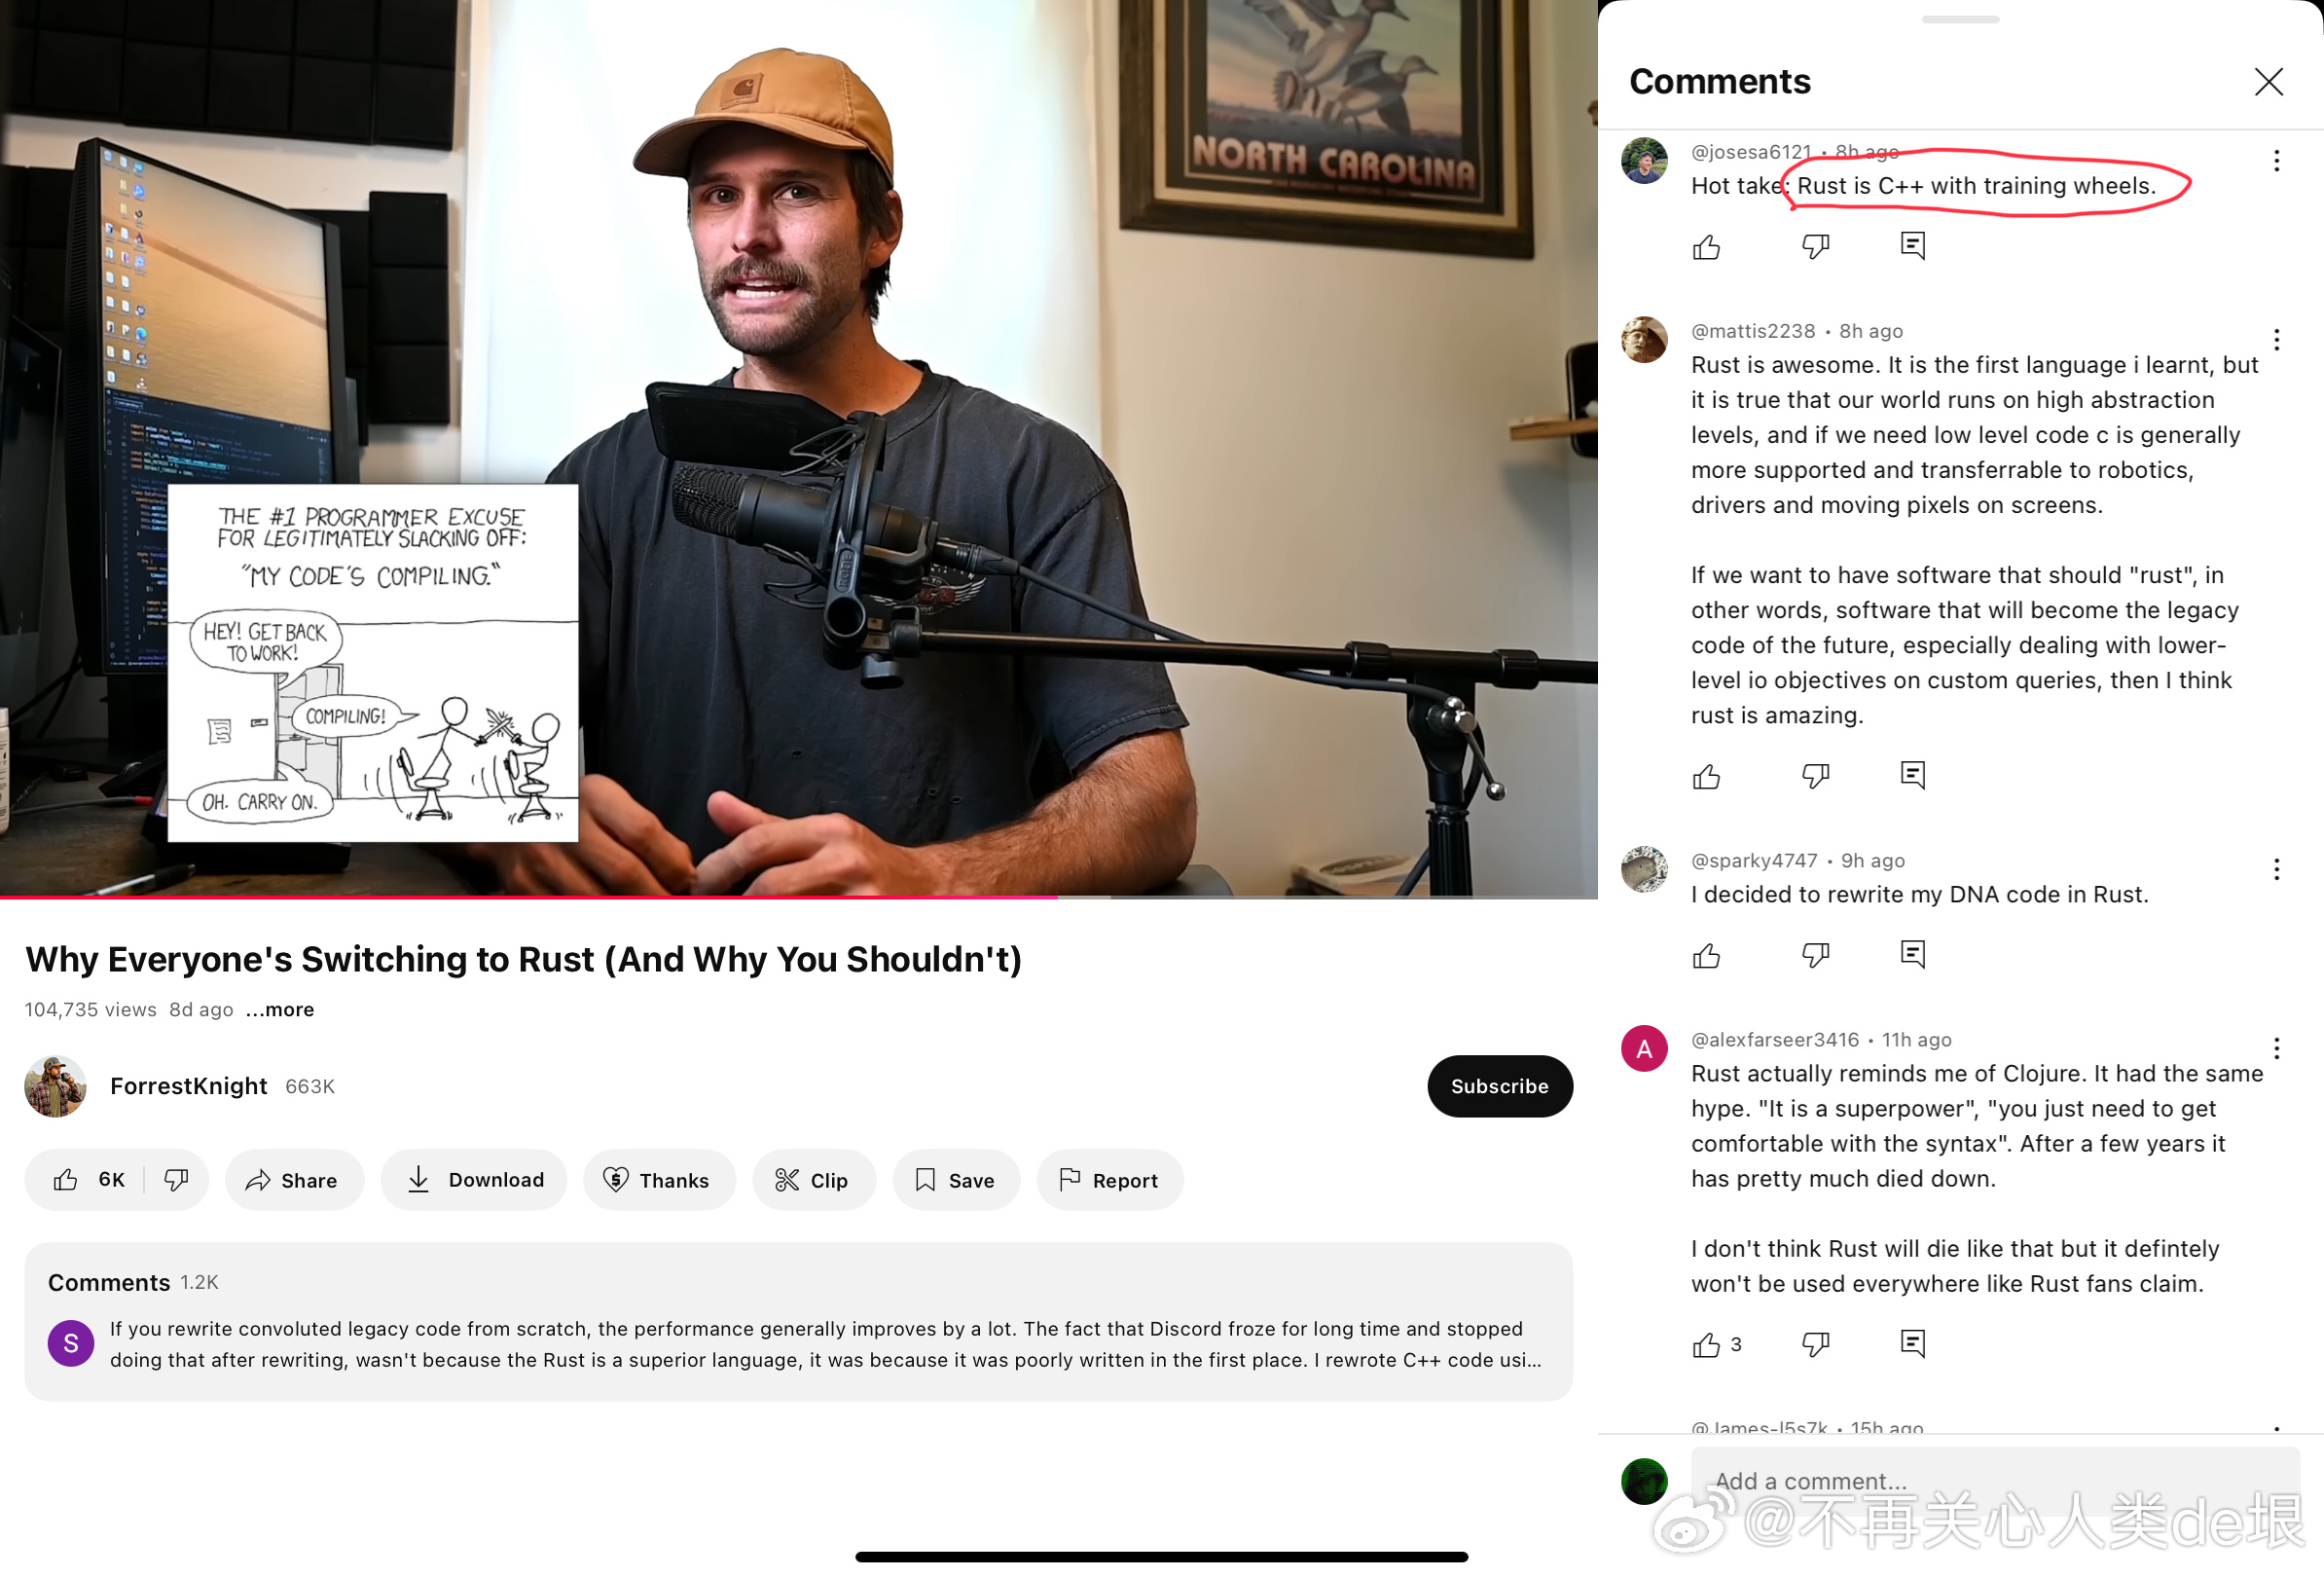Open more options for @josesa6121's comment
Viewport: 2324px width, 1577px height.
click(2276, 161)
